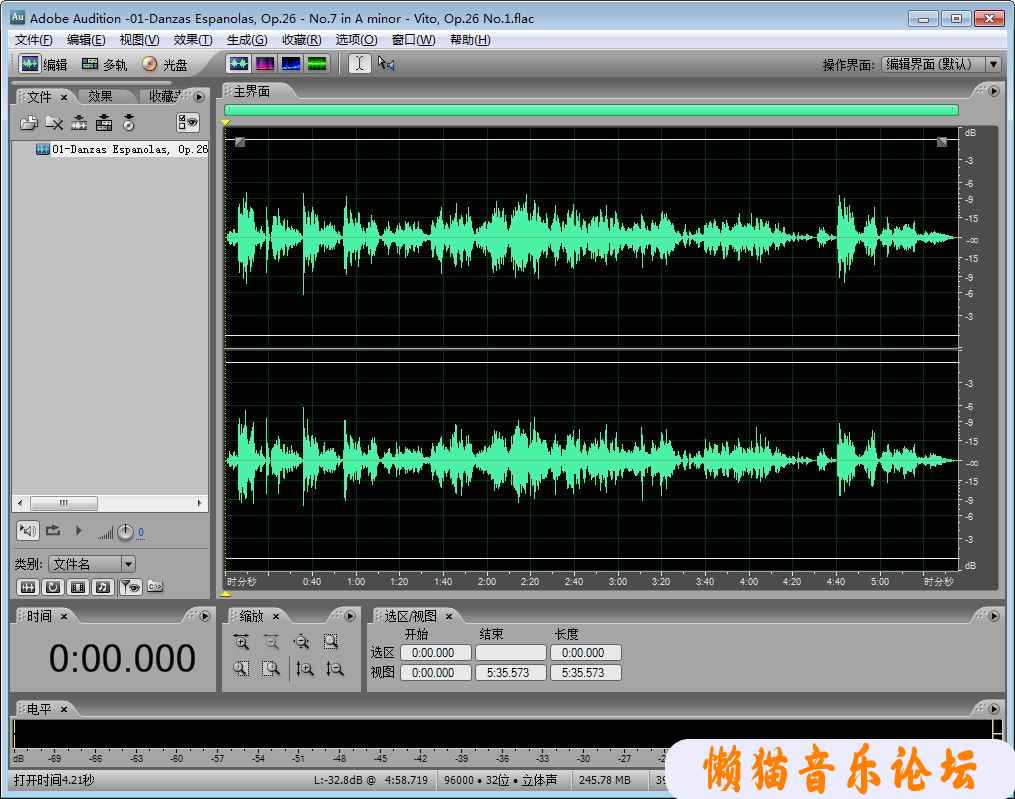Open 选项(O) menu
1015x799 pixels.
(x=356, y=40)
